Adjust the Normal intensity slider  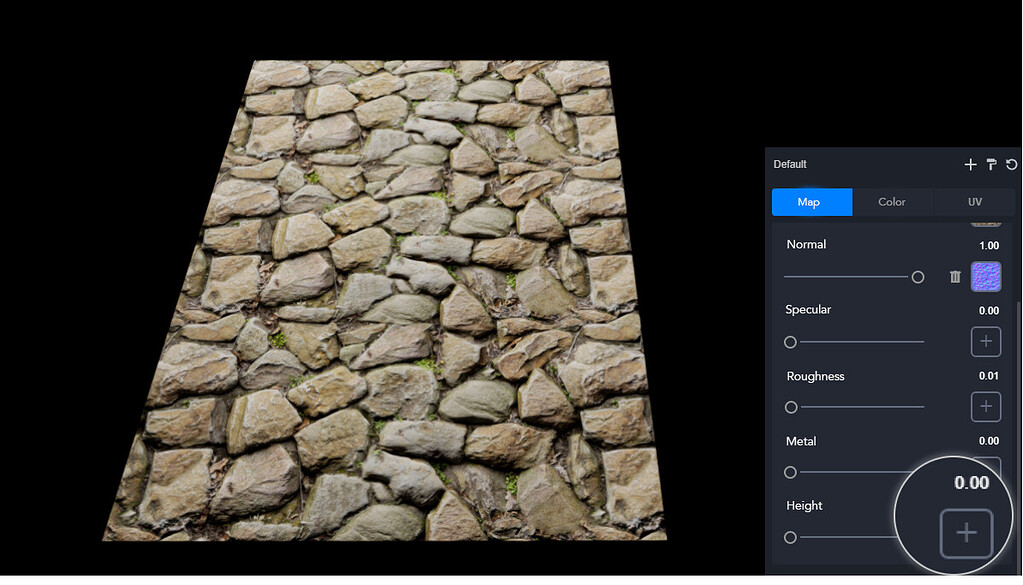tap(917, 277)
